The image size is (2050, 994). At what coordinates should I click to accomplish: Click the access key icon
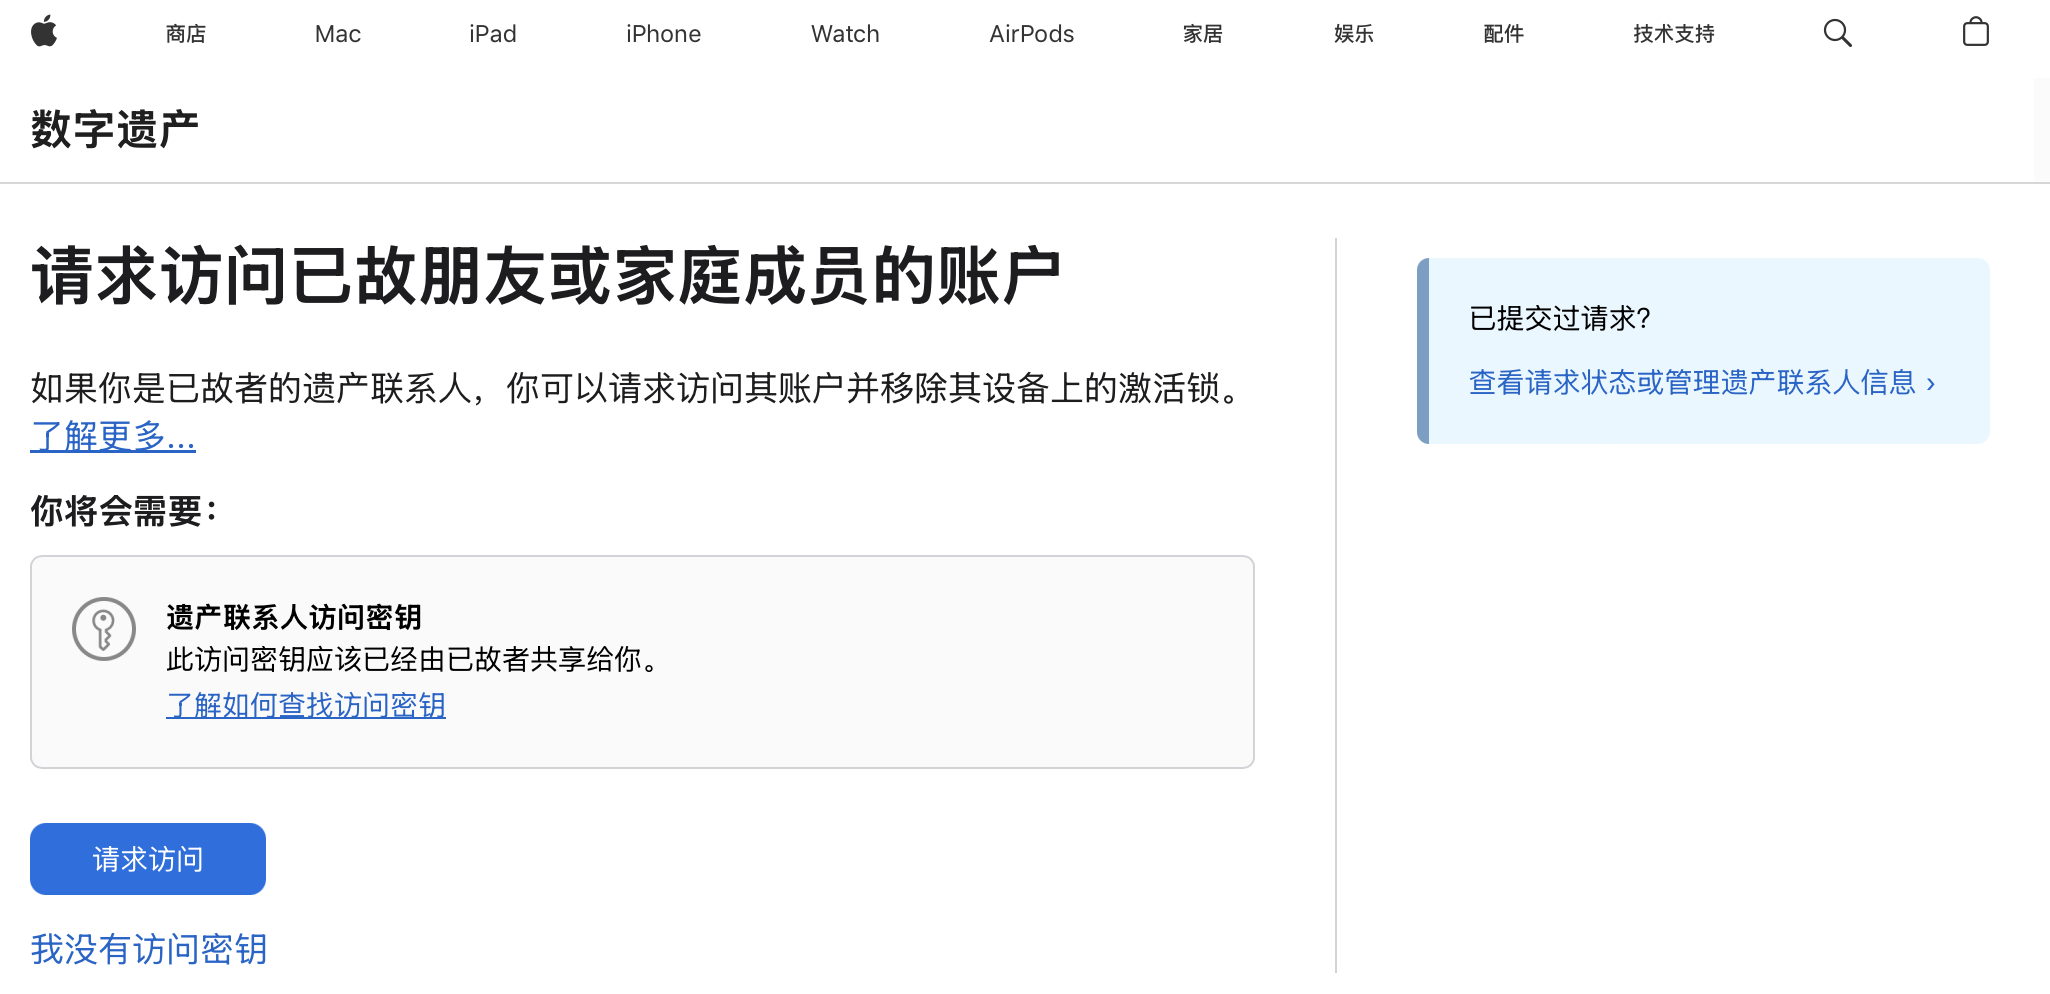(104, 629)
